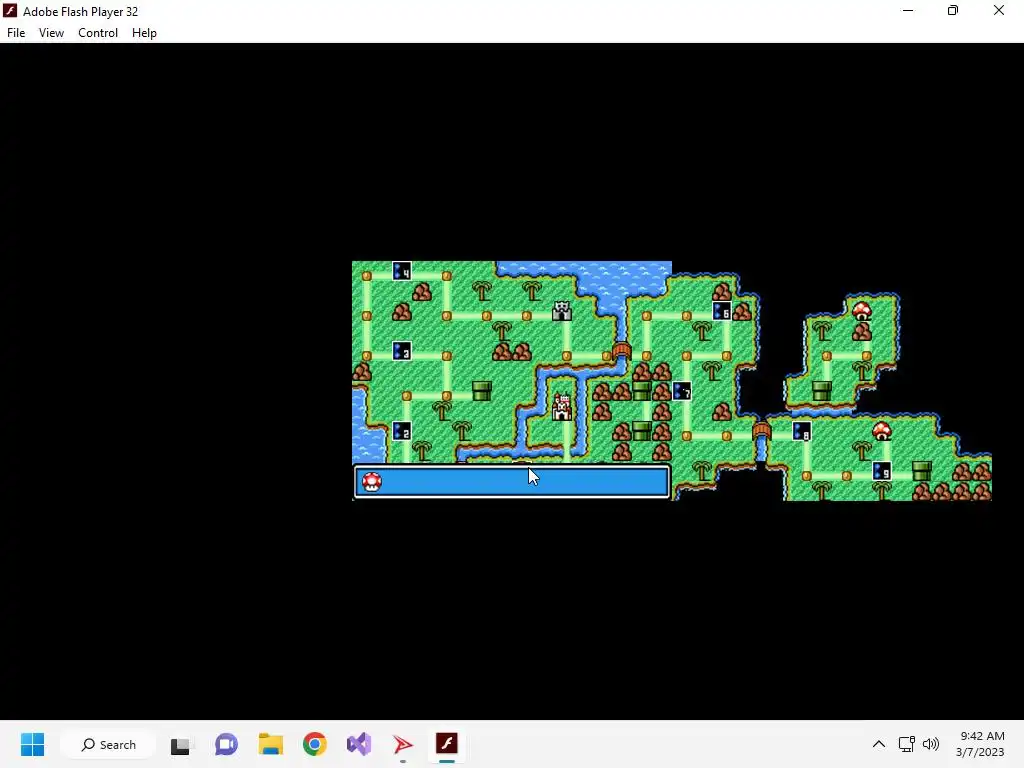Select level 7 tile on the map
Image resolution: width=1024 pixels, height=768 pixels.
pos(682,391)
